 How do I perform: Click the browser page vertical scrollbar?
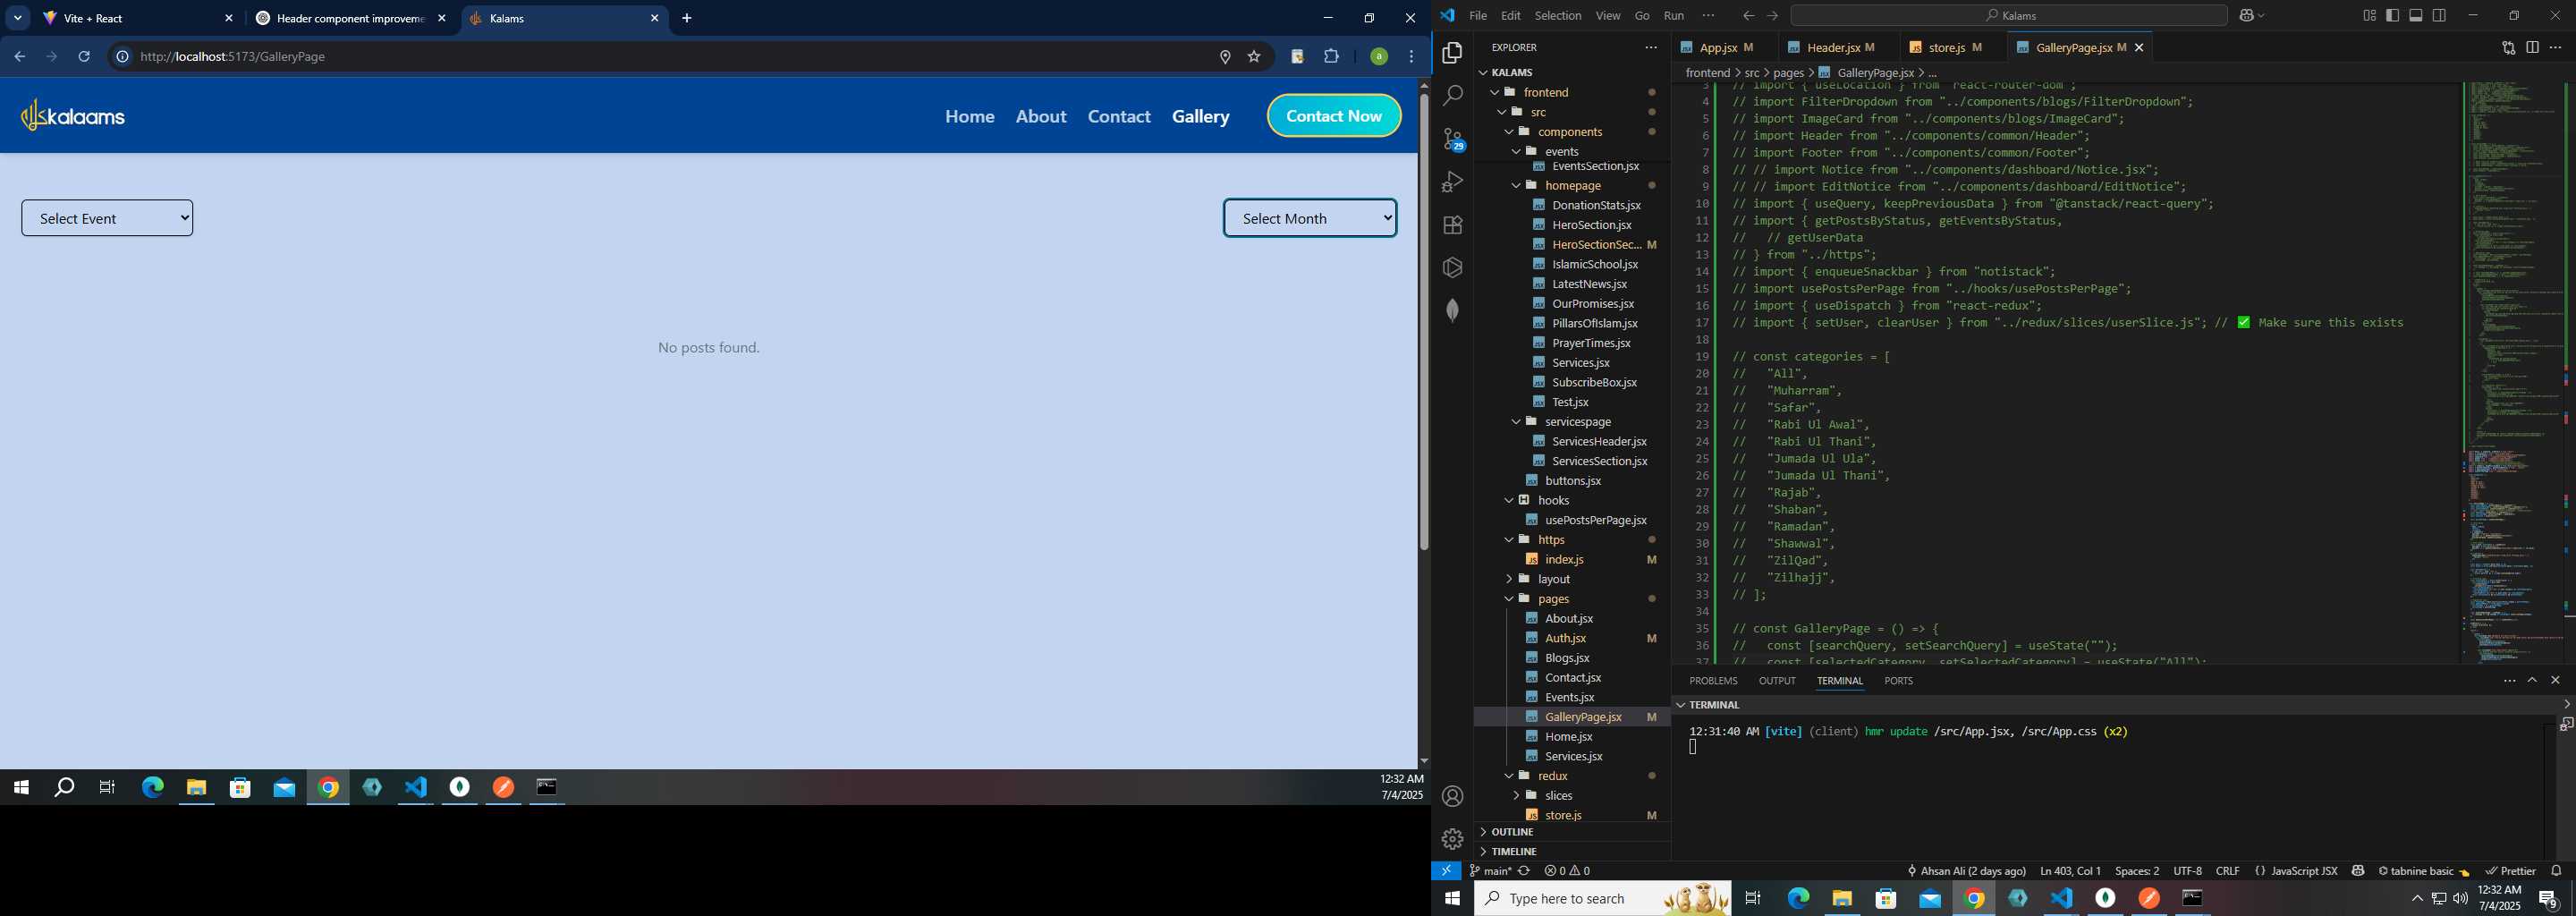click(x=1424, y=320)
